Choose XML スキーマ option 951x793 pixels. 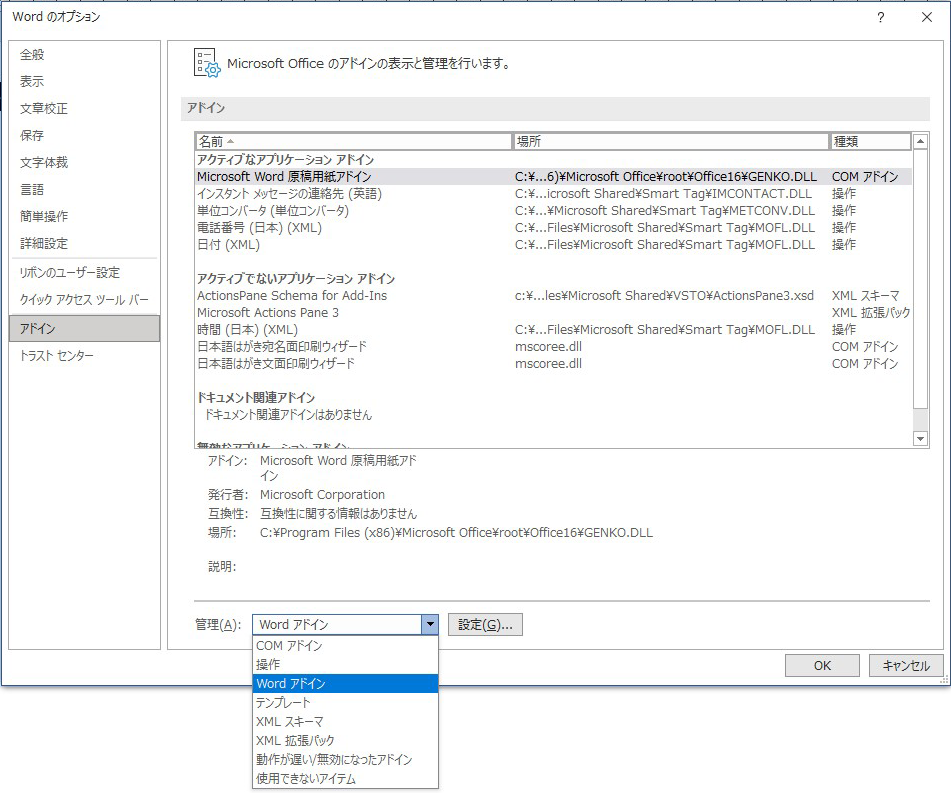345,721
